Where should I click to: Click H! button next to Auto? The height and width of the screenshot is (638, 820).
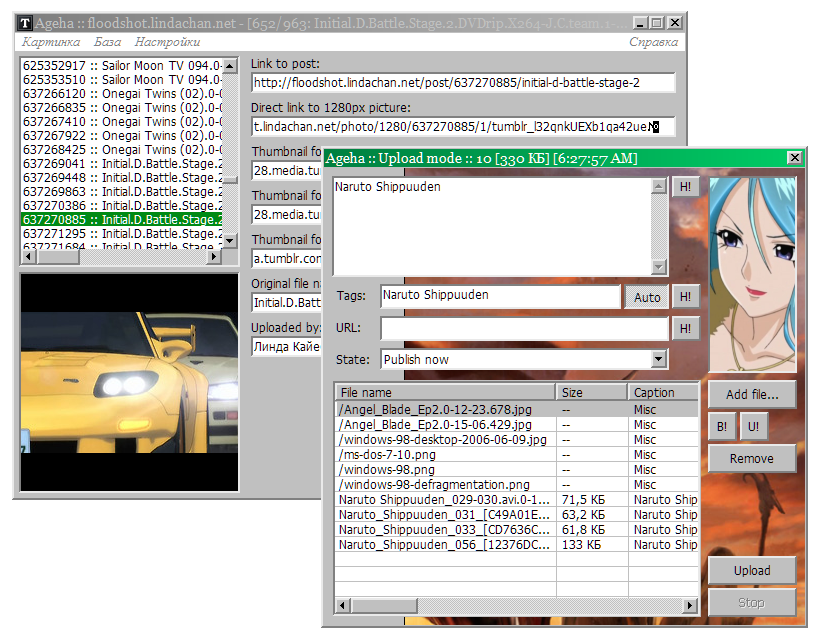click(x=685, y=297)
